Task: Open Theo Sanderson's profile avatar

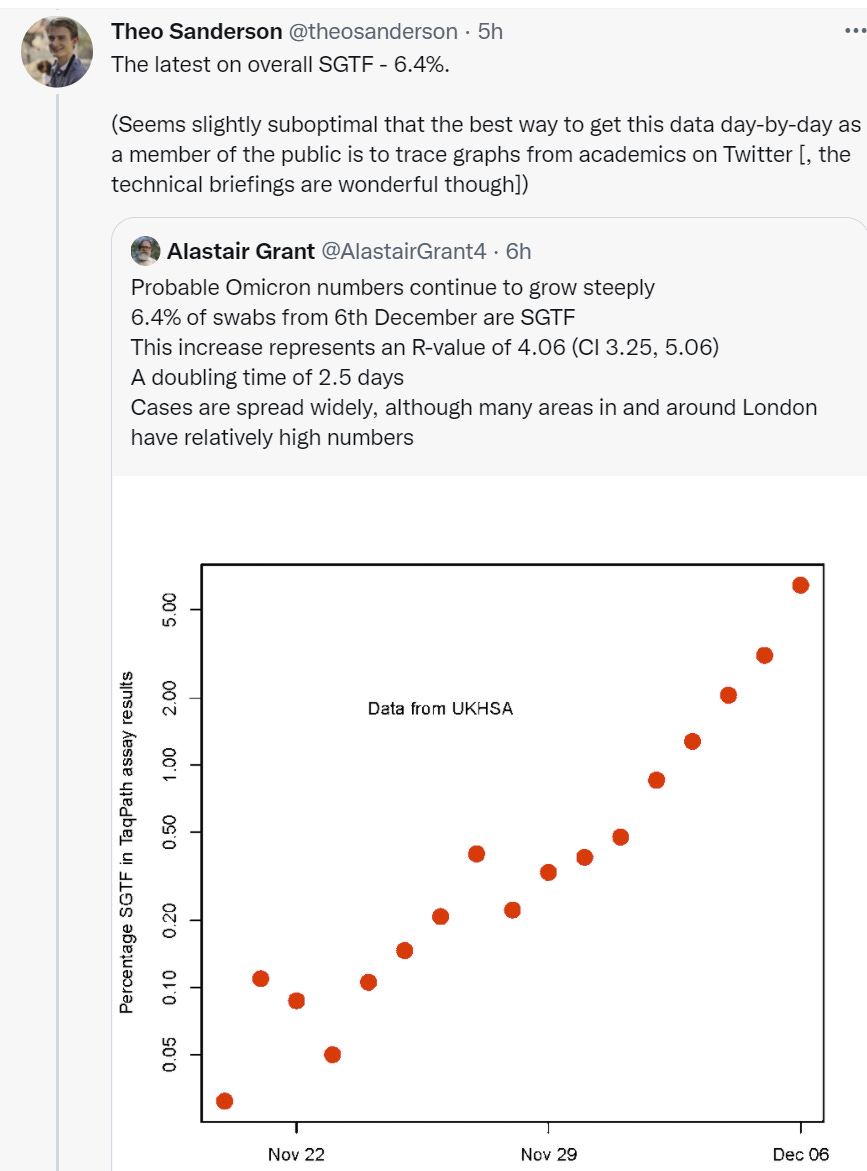Action: pyautogui.click(x=58, y=52)
